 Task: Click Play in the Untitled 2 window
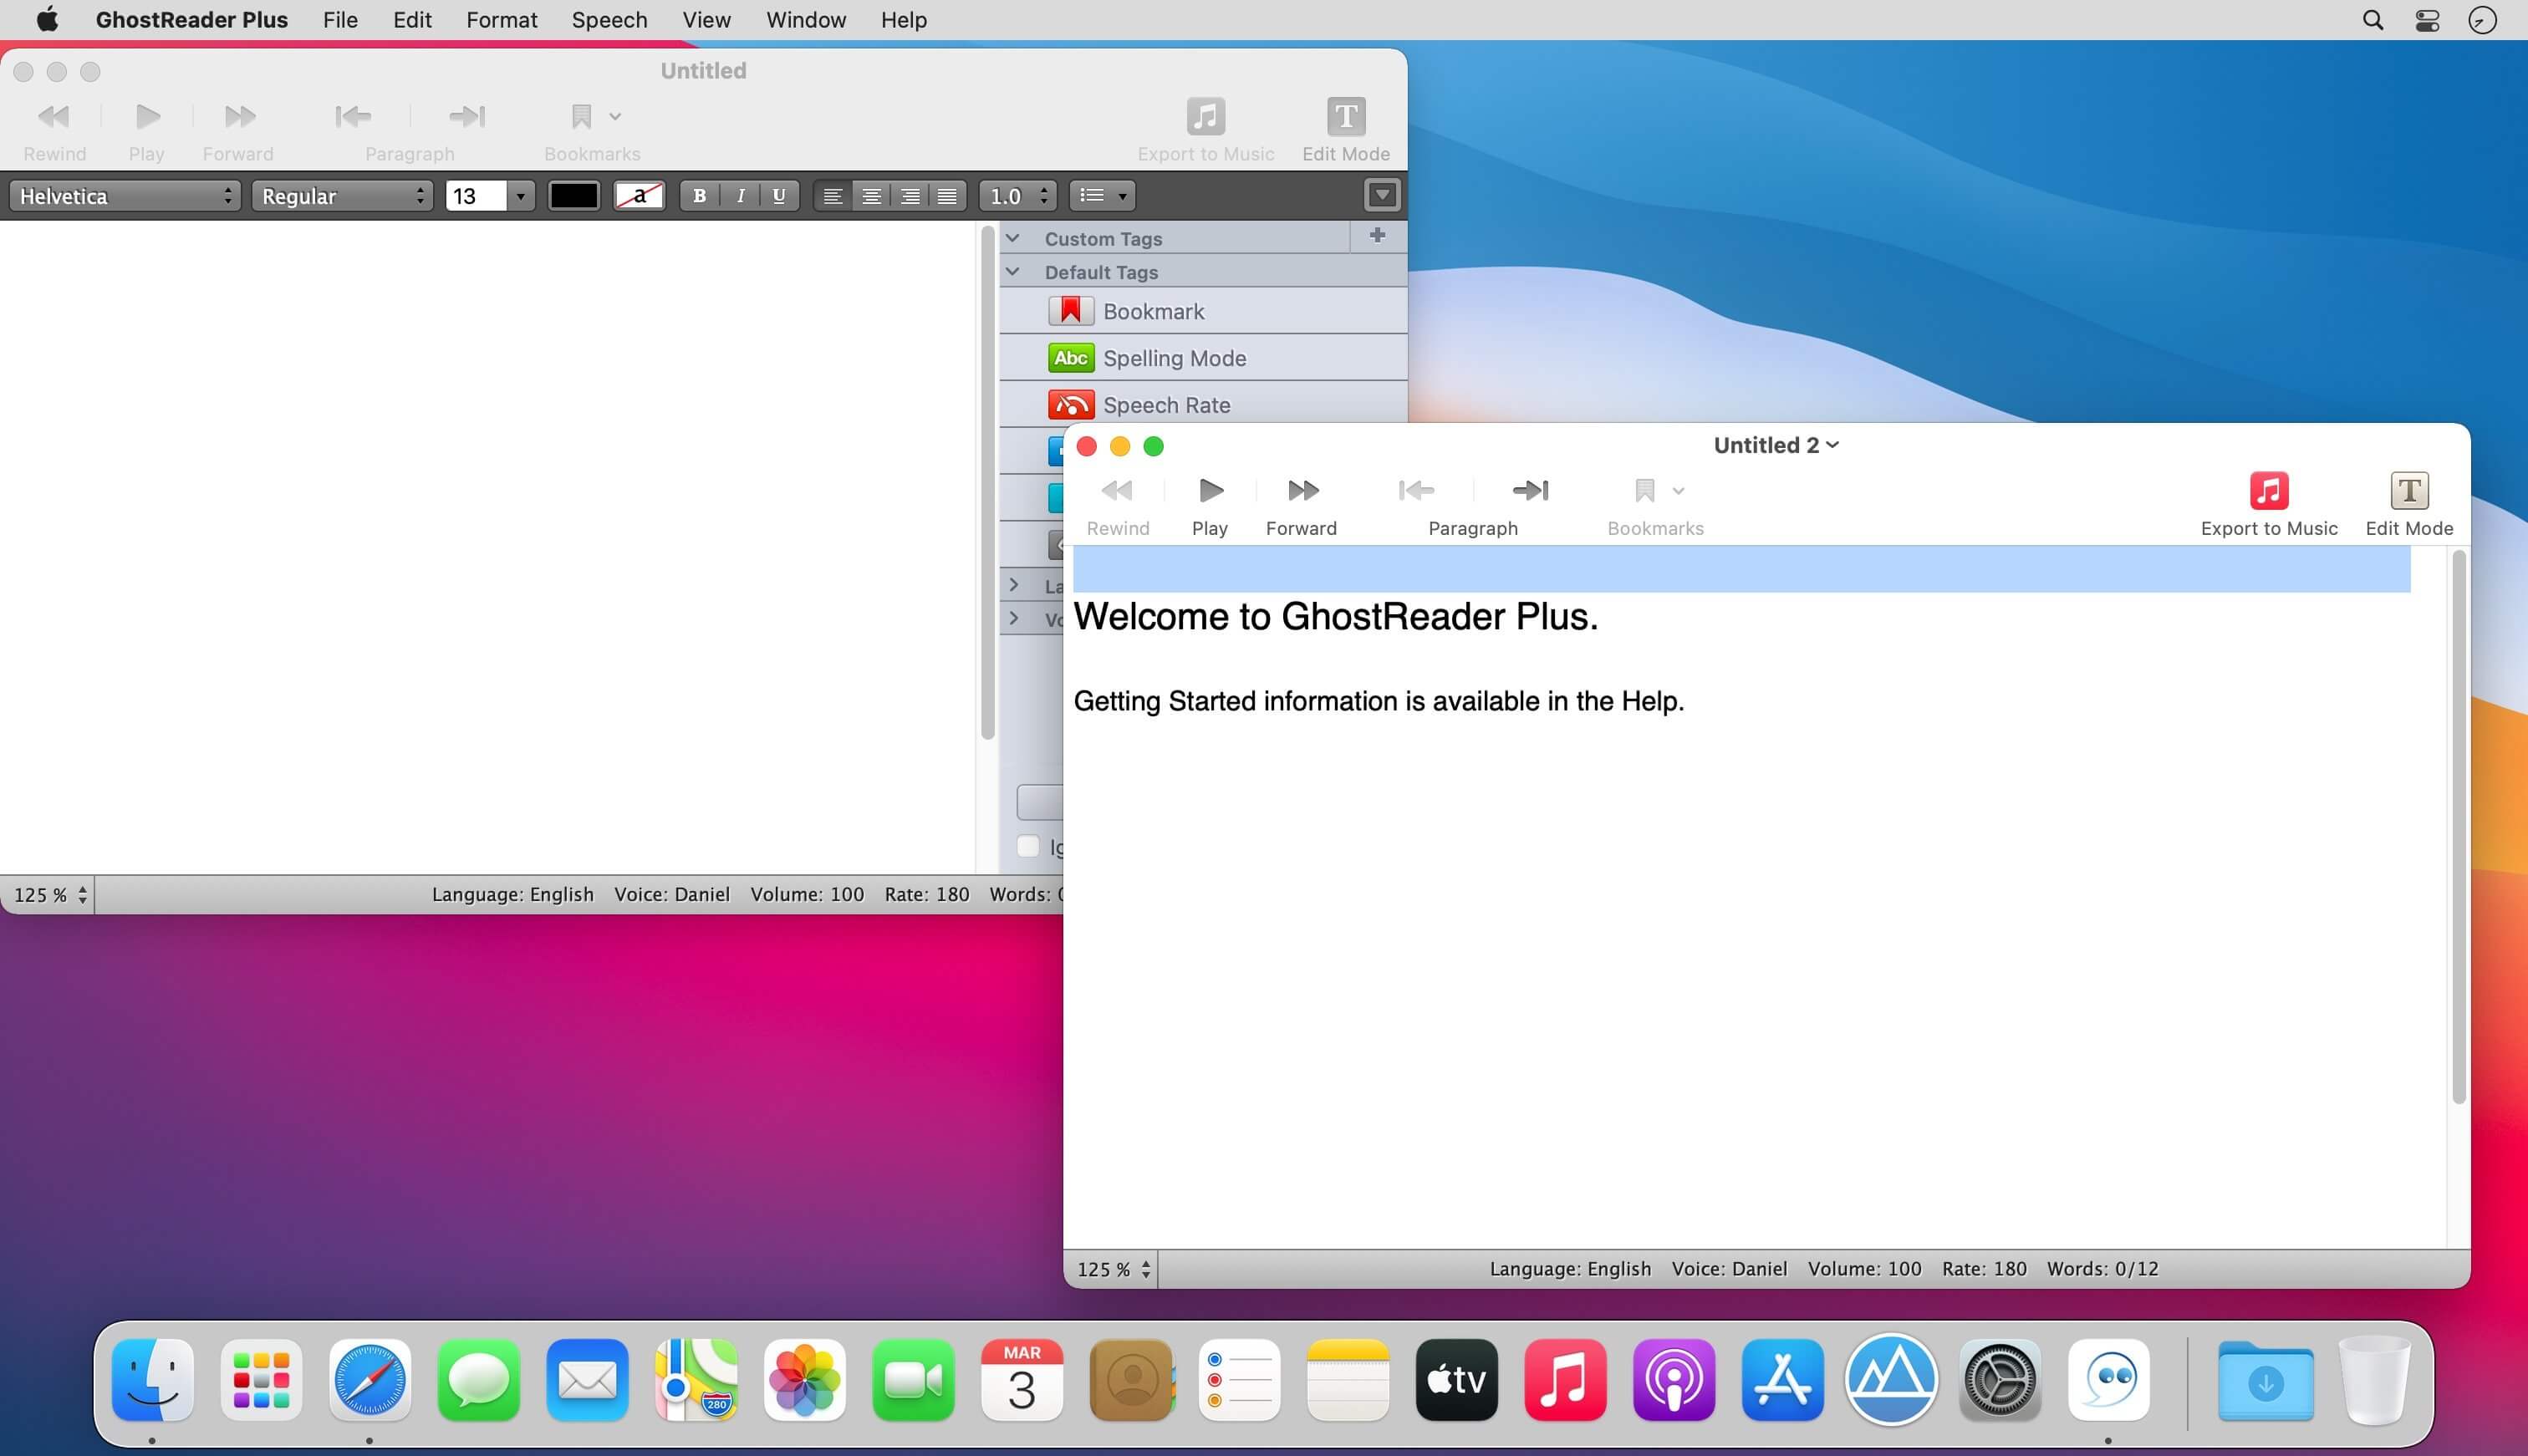pyautogui.click(x=1210, y=491)
